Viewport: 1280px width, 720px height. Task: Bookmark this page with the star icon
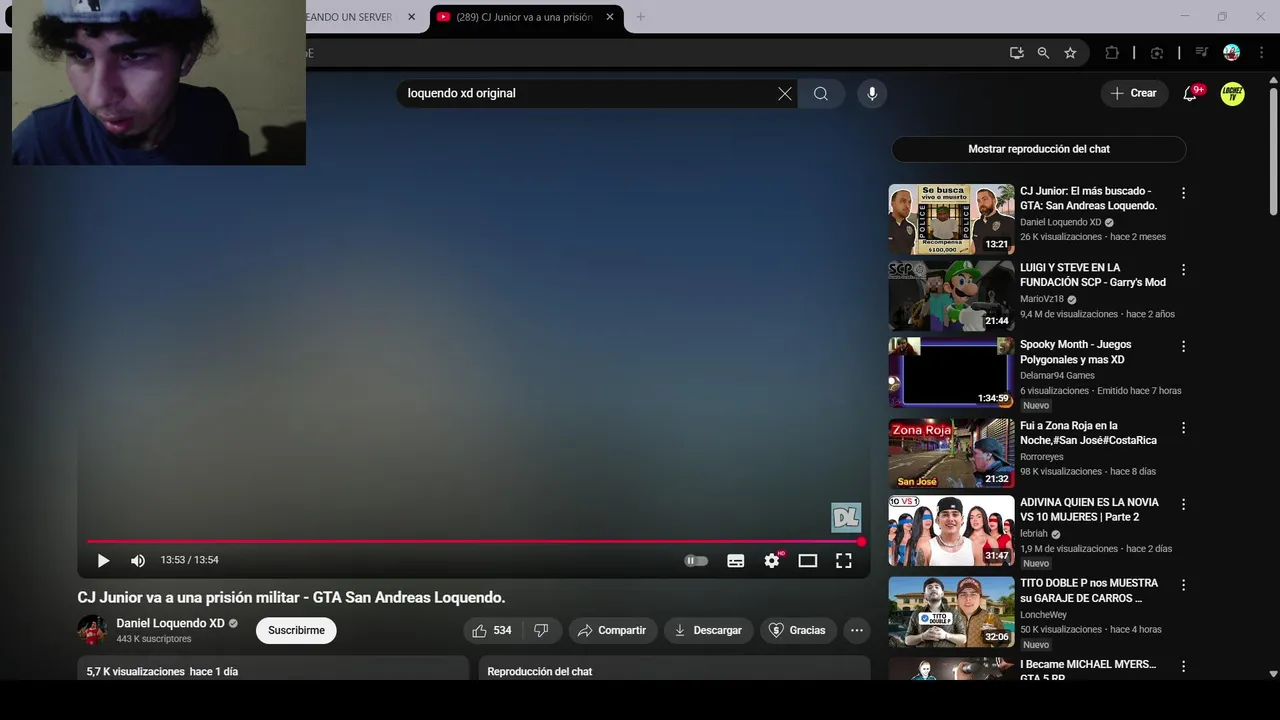pyautogui.click(x=1070, y=53)
